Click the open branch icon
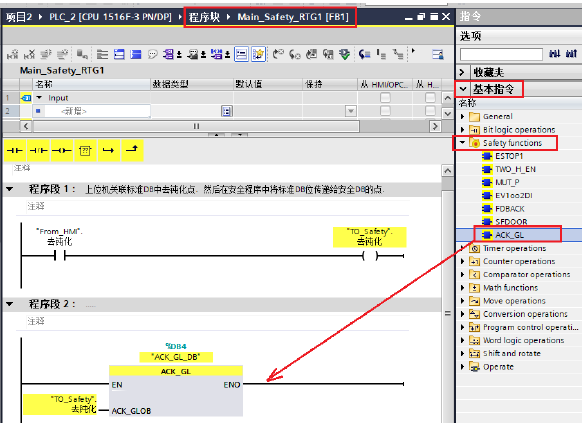The height and width of the screenshot is (427, 585). coord(109,151)
